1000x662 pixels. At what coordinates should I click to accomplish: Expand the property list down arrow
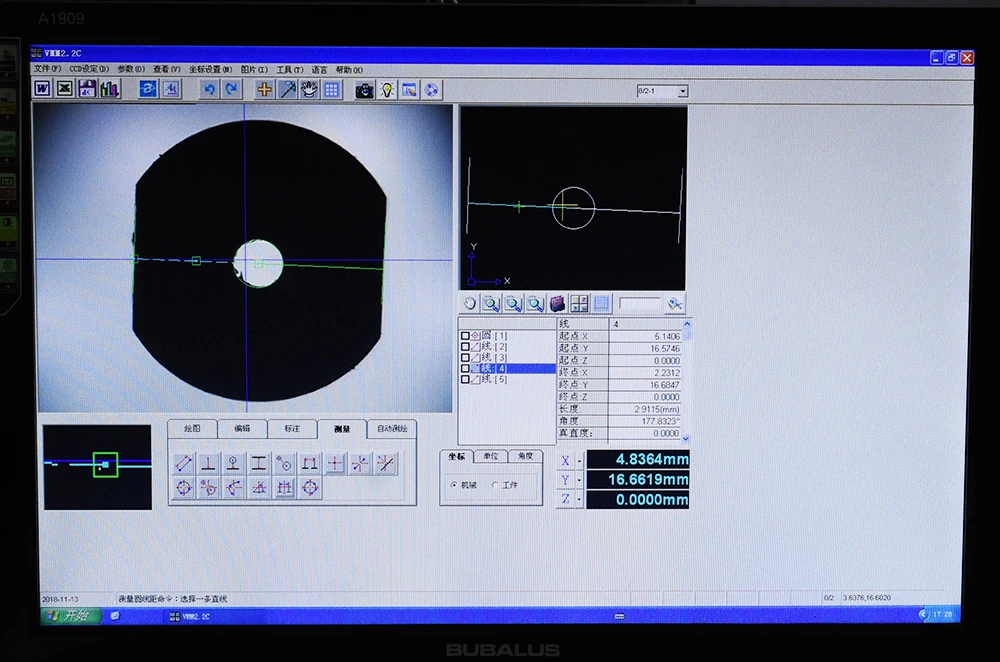coord(686,438)
